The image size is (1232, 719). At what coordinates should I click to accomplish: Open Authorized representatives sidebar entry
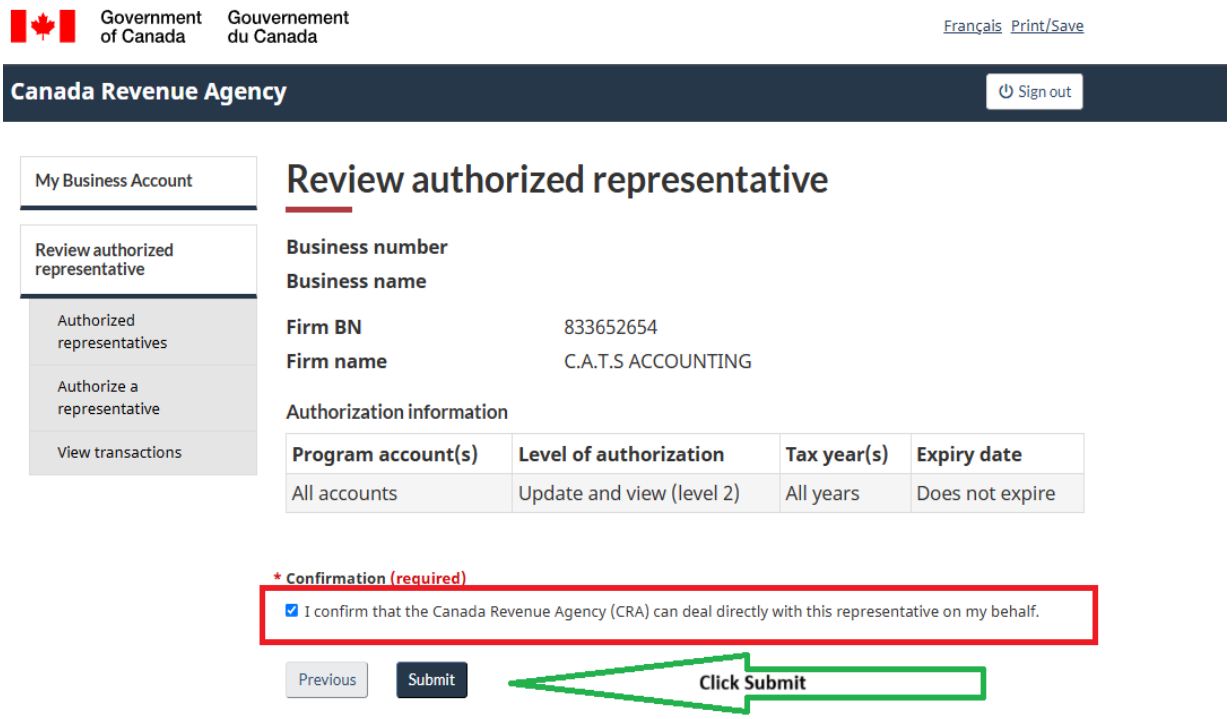[x=143, y=332]
